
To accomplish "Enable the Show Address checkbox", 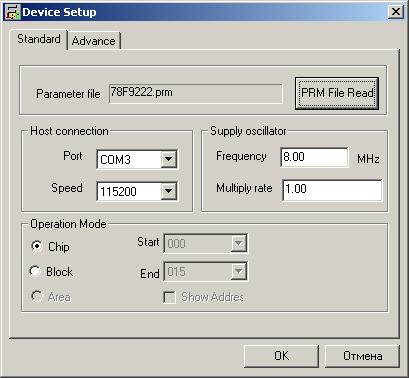I will [169, 297].
